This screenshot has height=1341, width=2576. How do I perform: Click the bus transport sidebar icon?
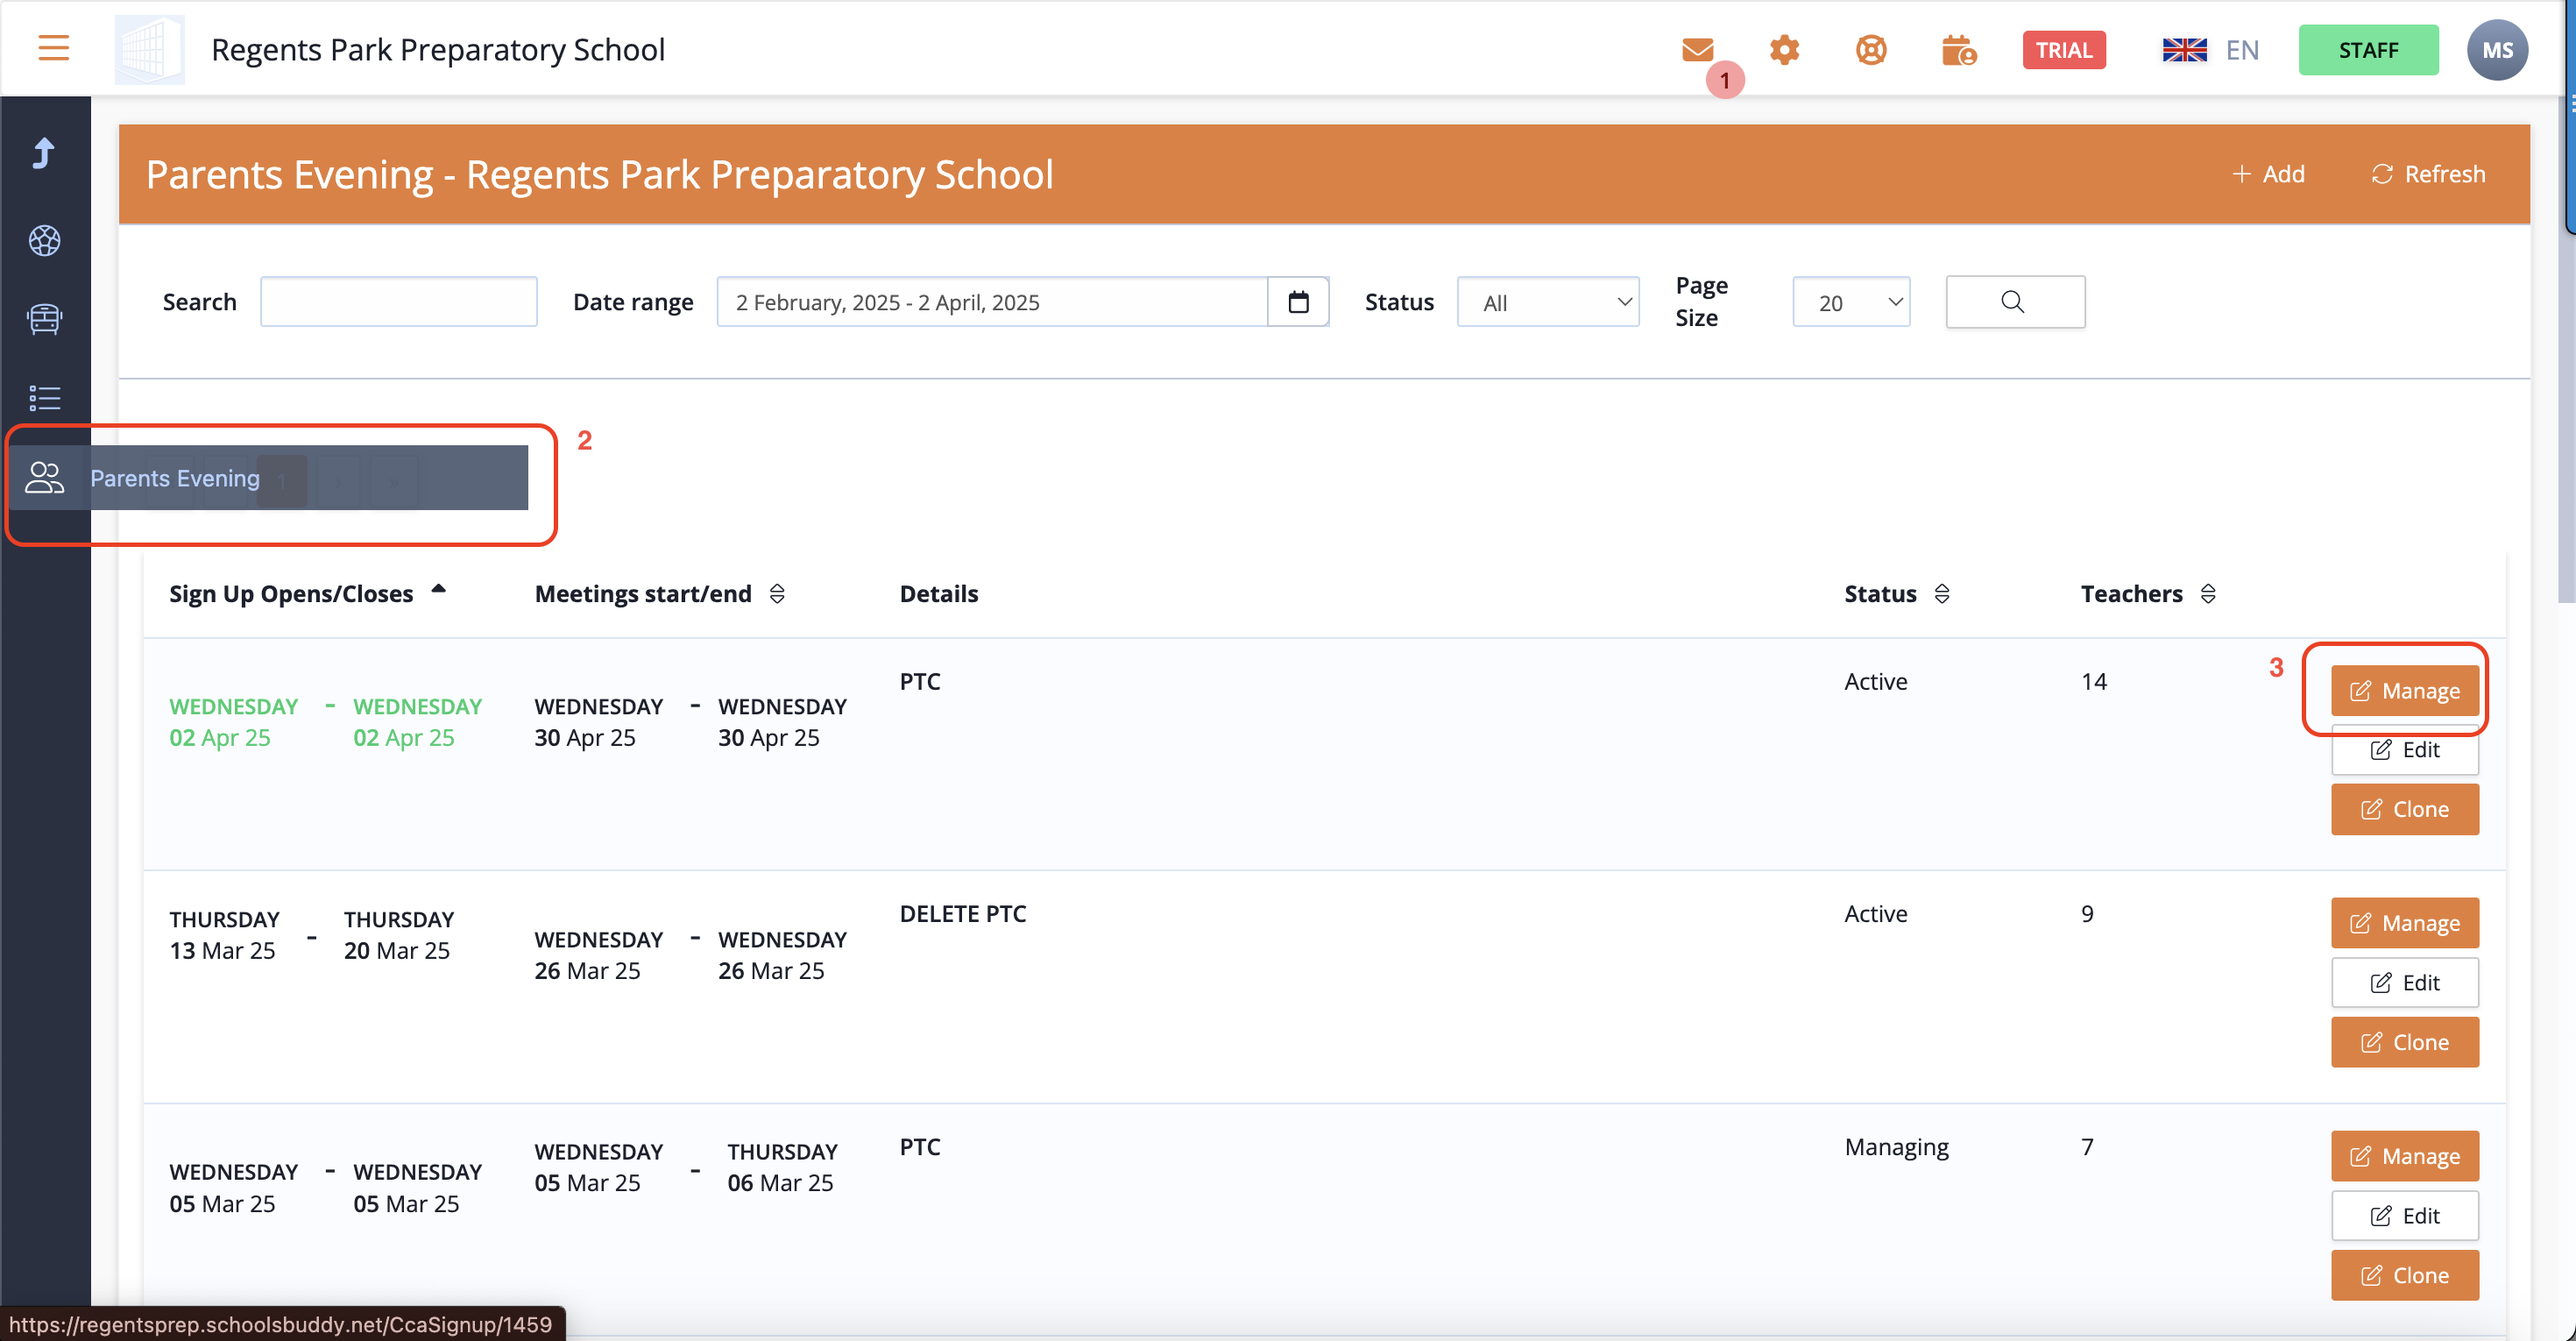pyautogui.click(x=44, y=319)
